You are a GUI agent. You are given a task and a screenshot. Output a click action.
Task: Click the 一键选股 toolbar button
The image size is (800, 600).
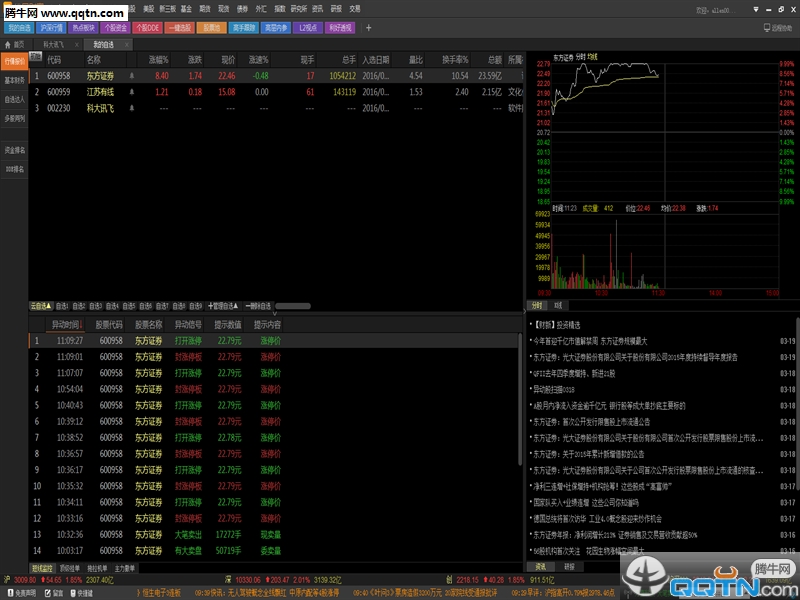point(180,28)
